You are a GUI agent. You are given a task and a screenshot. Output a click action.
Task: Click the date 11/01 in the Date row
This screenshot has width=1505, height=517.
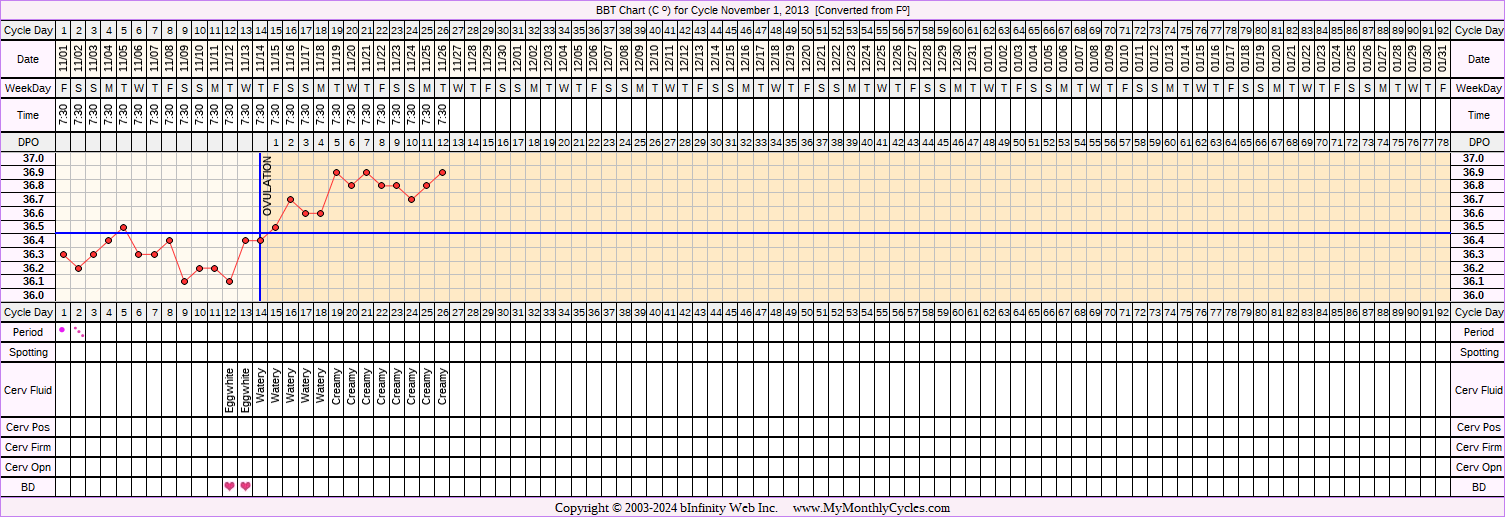[x=63, y=60]
